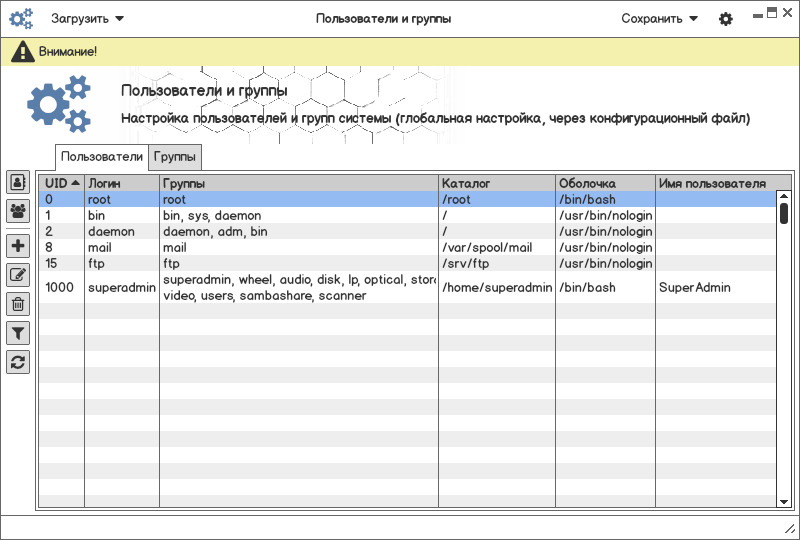Open settings gear in title bar
This screenshot has width=800, height=540.
point(726,19)
